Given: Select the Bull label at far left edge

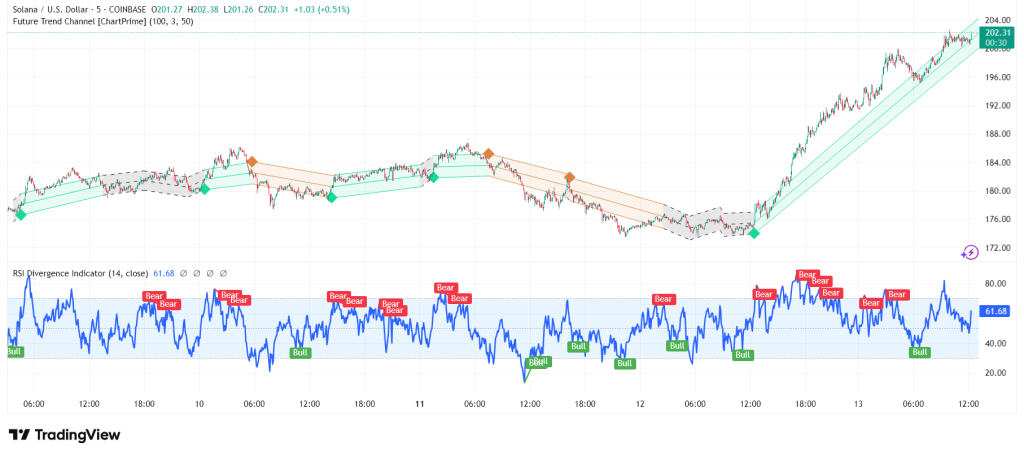Looking at the screenshot, I should pos(14,351).
